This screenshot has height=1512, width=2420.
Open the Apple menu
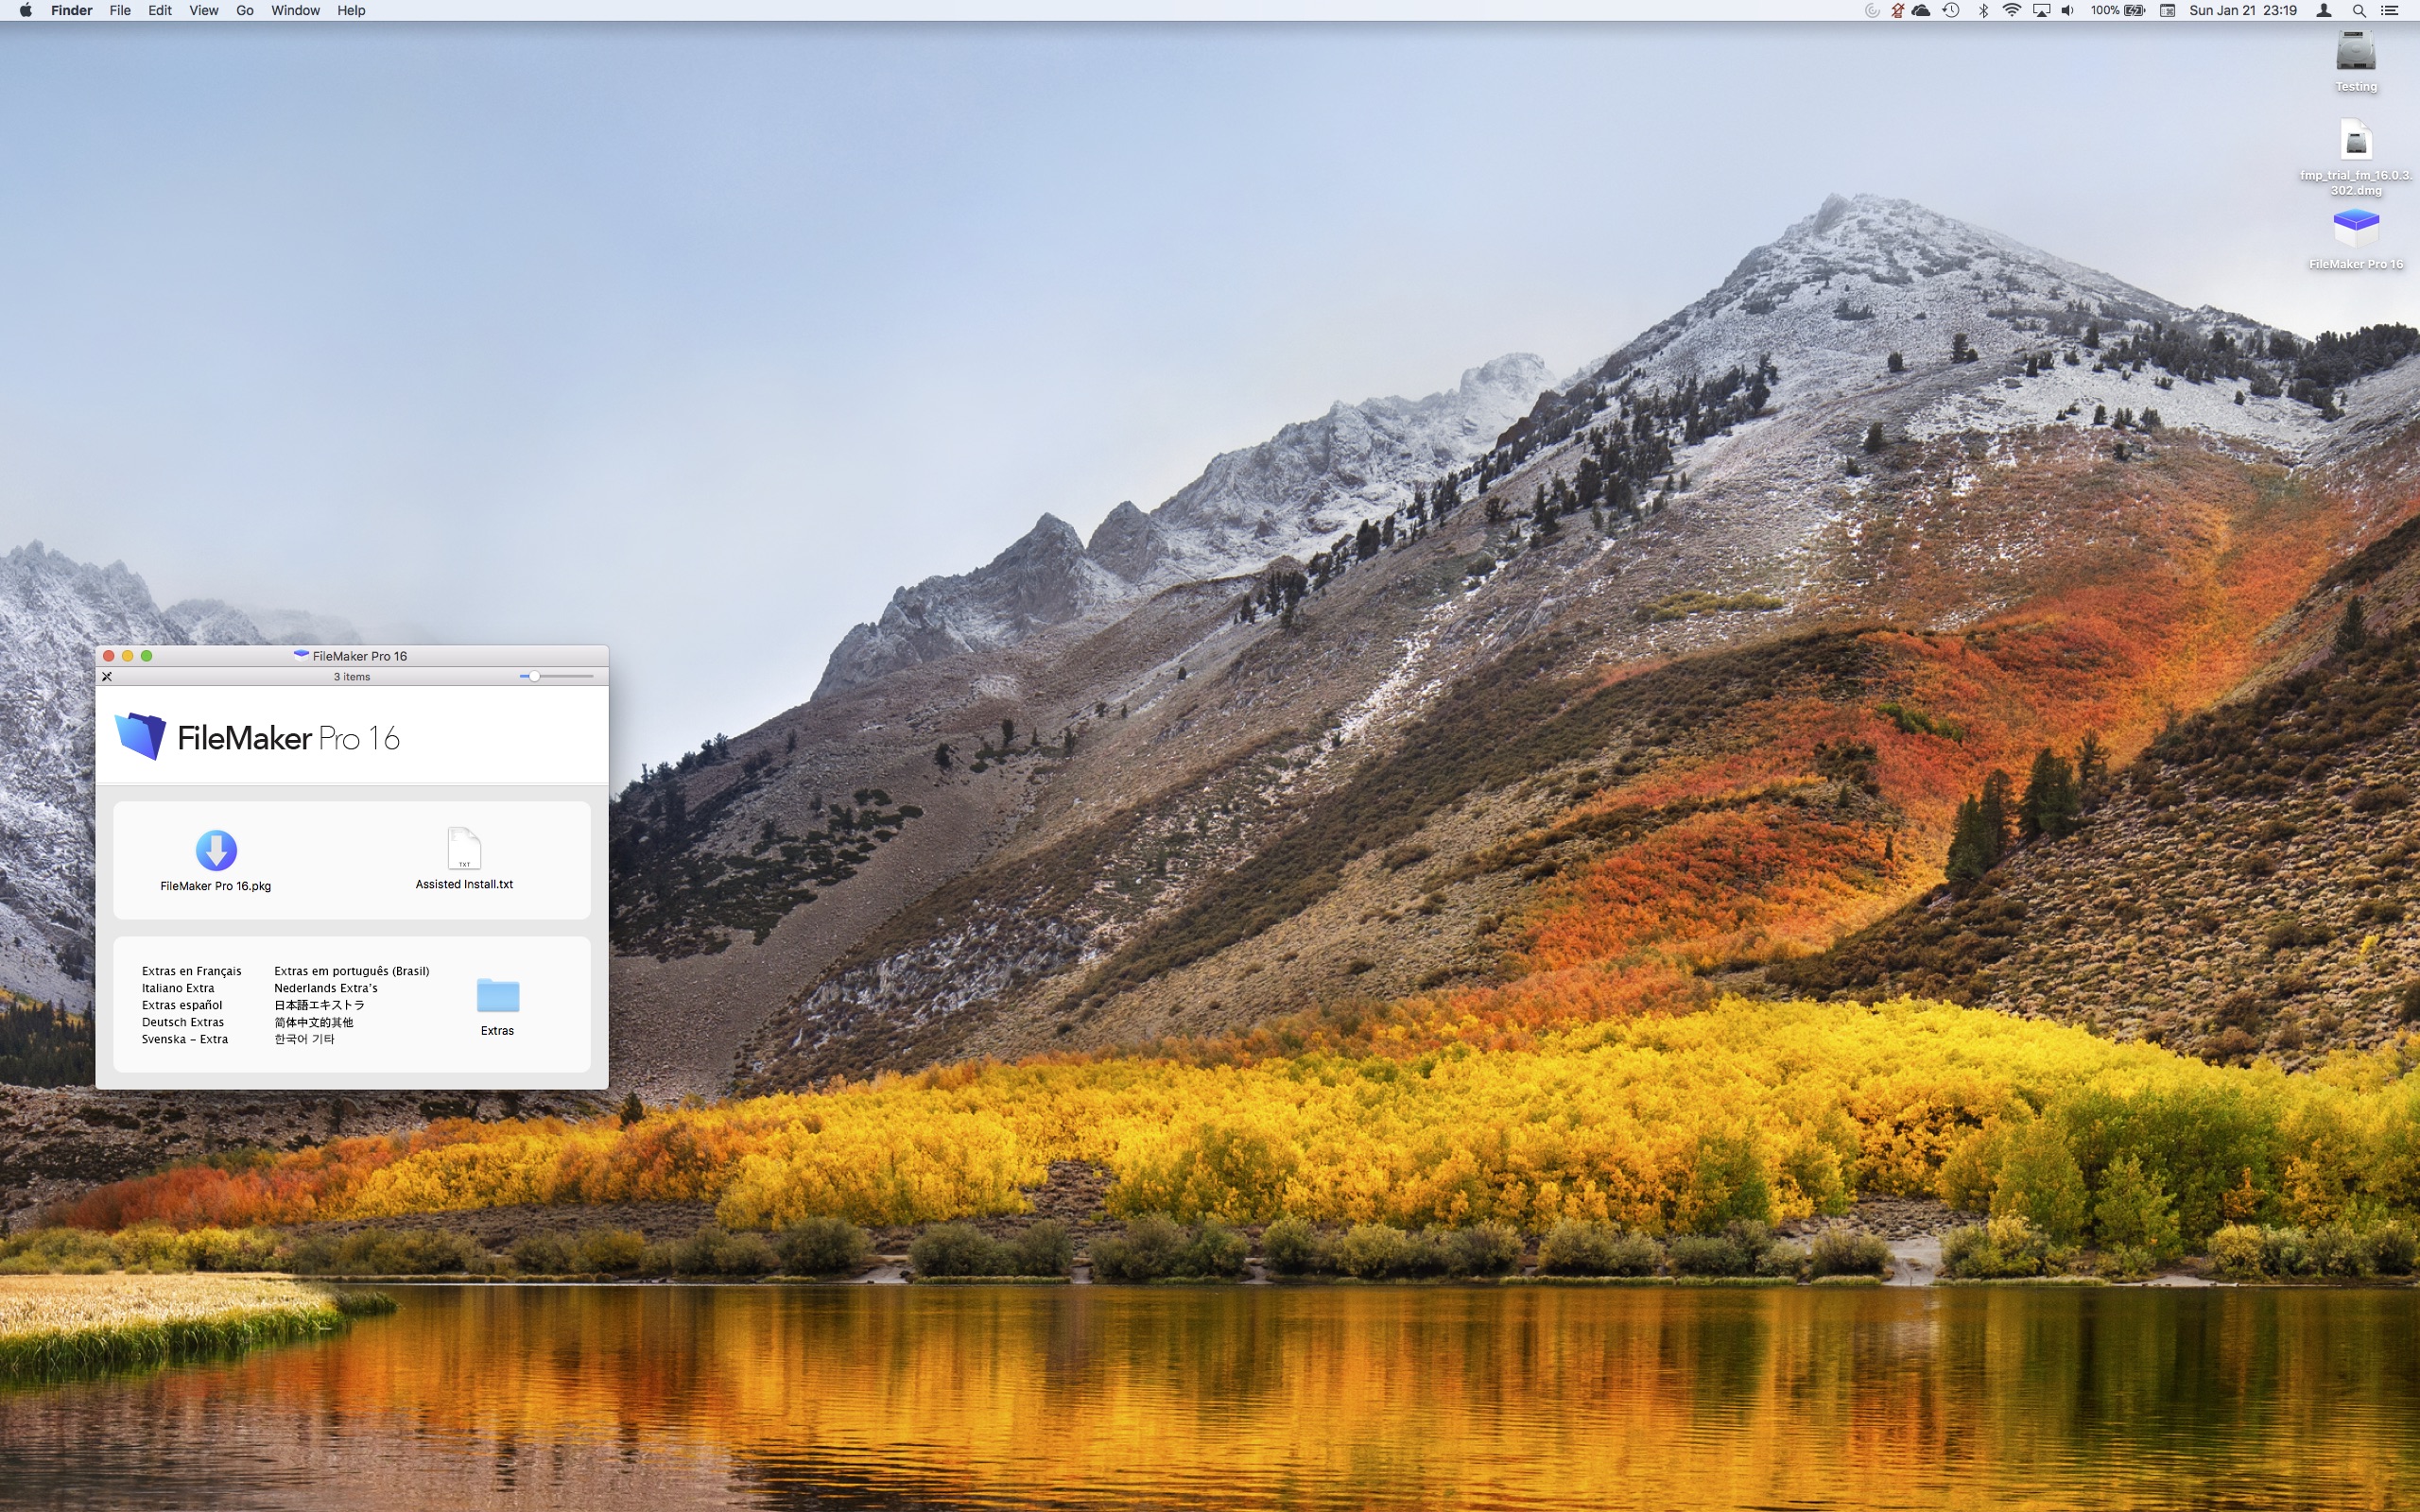point(25,11)
